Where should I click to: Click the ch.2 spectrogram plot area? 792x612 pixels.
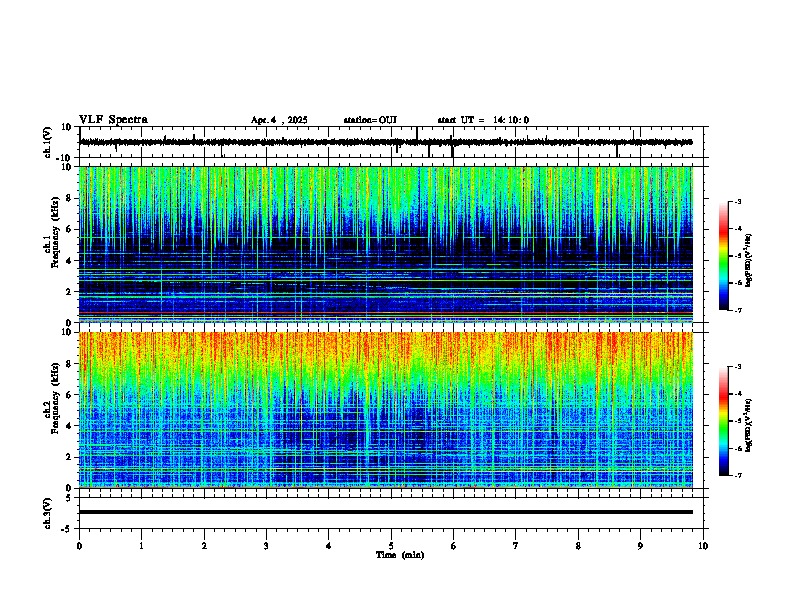(x=386, y=410)
